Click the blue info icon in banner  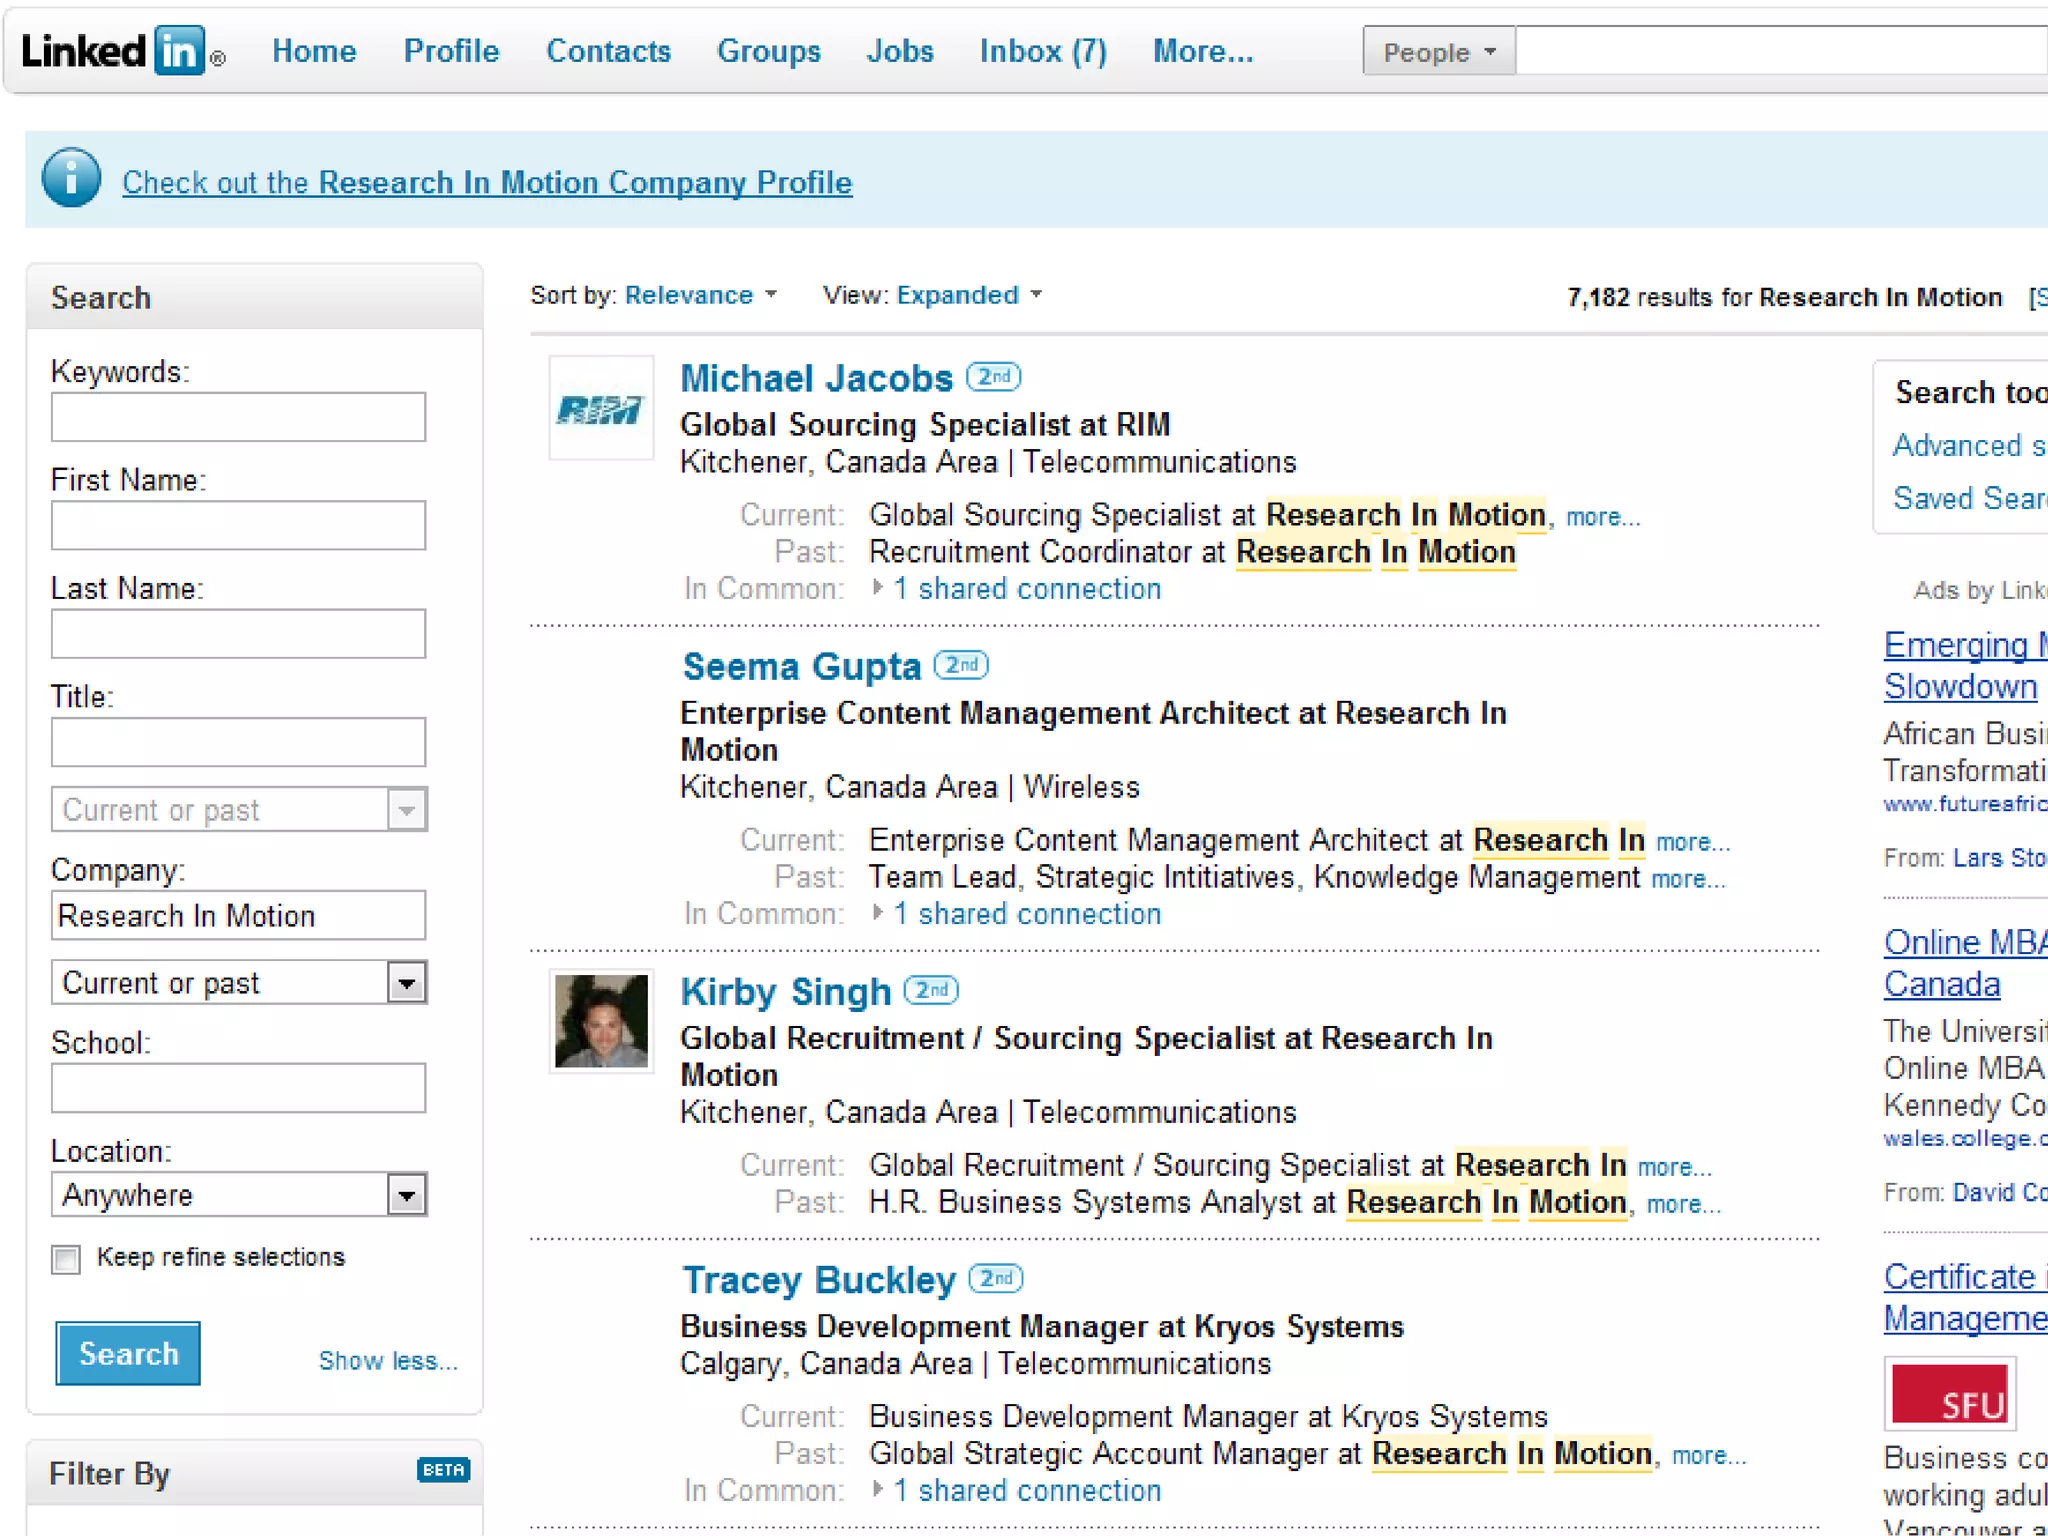click(71, 179)
